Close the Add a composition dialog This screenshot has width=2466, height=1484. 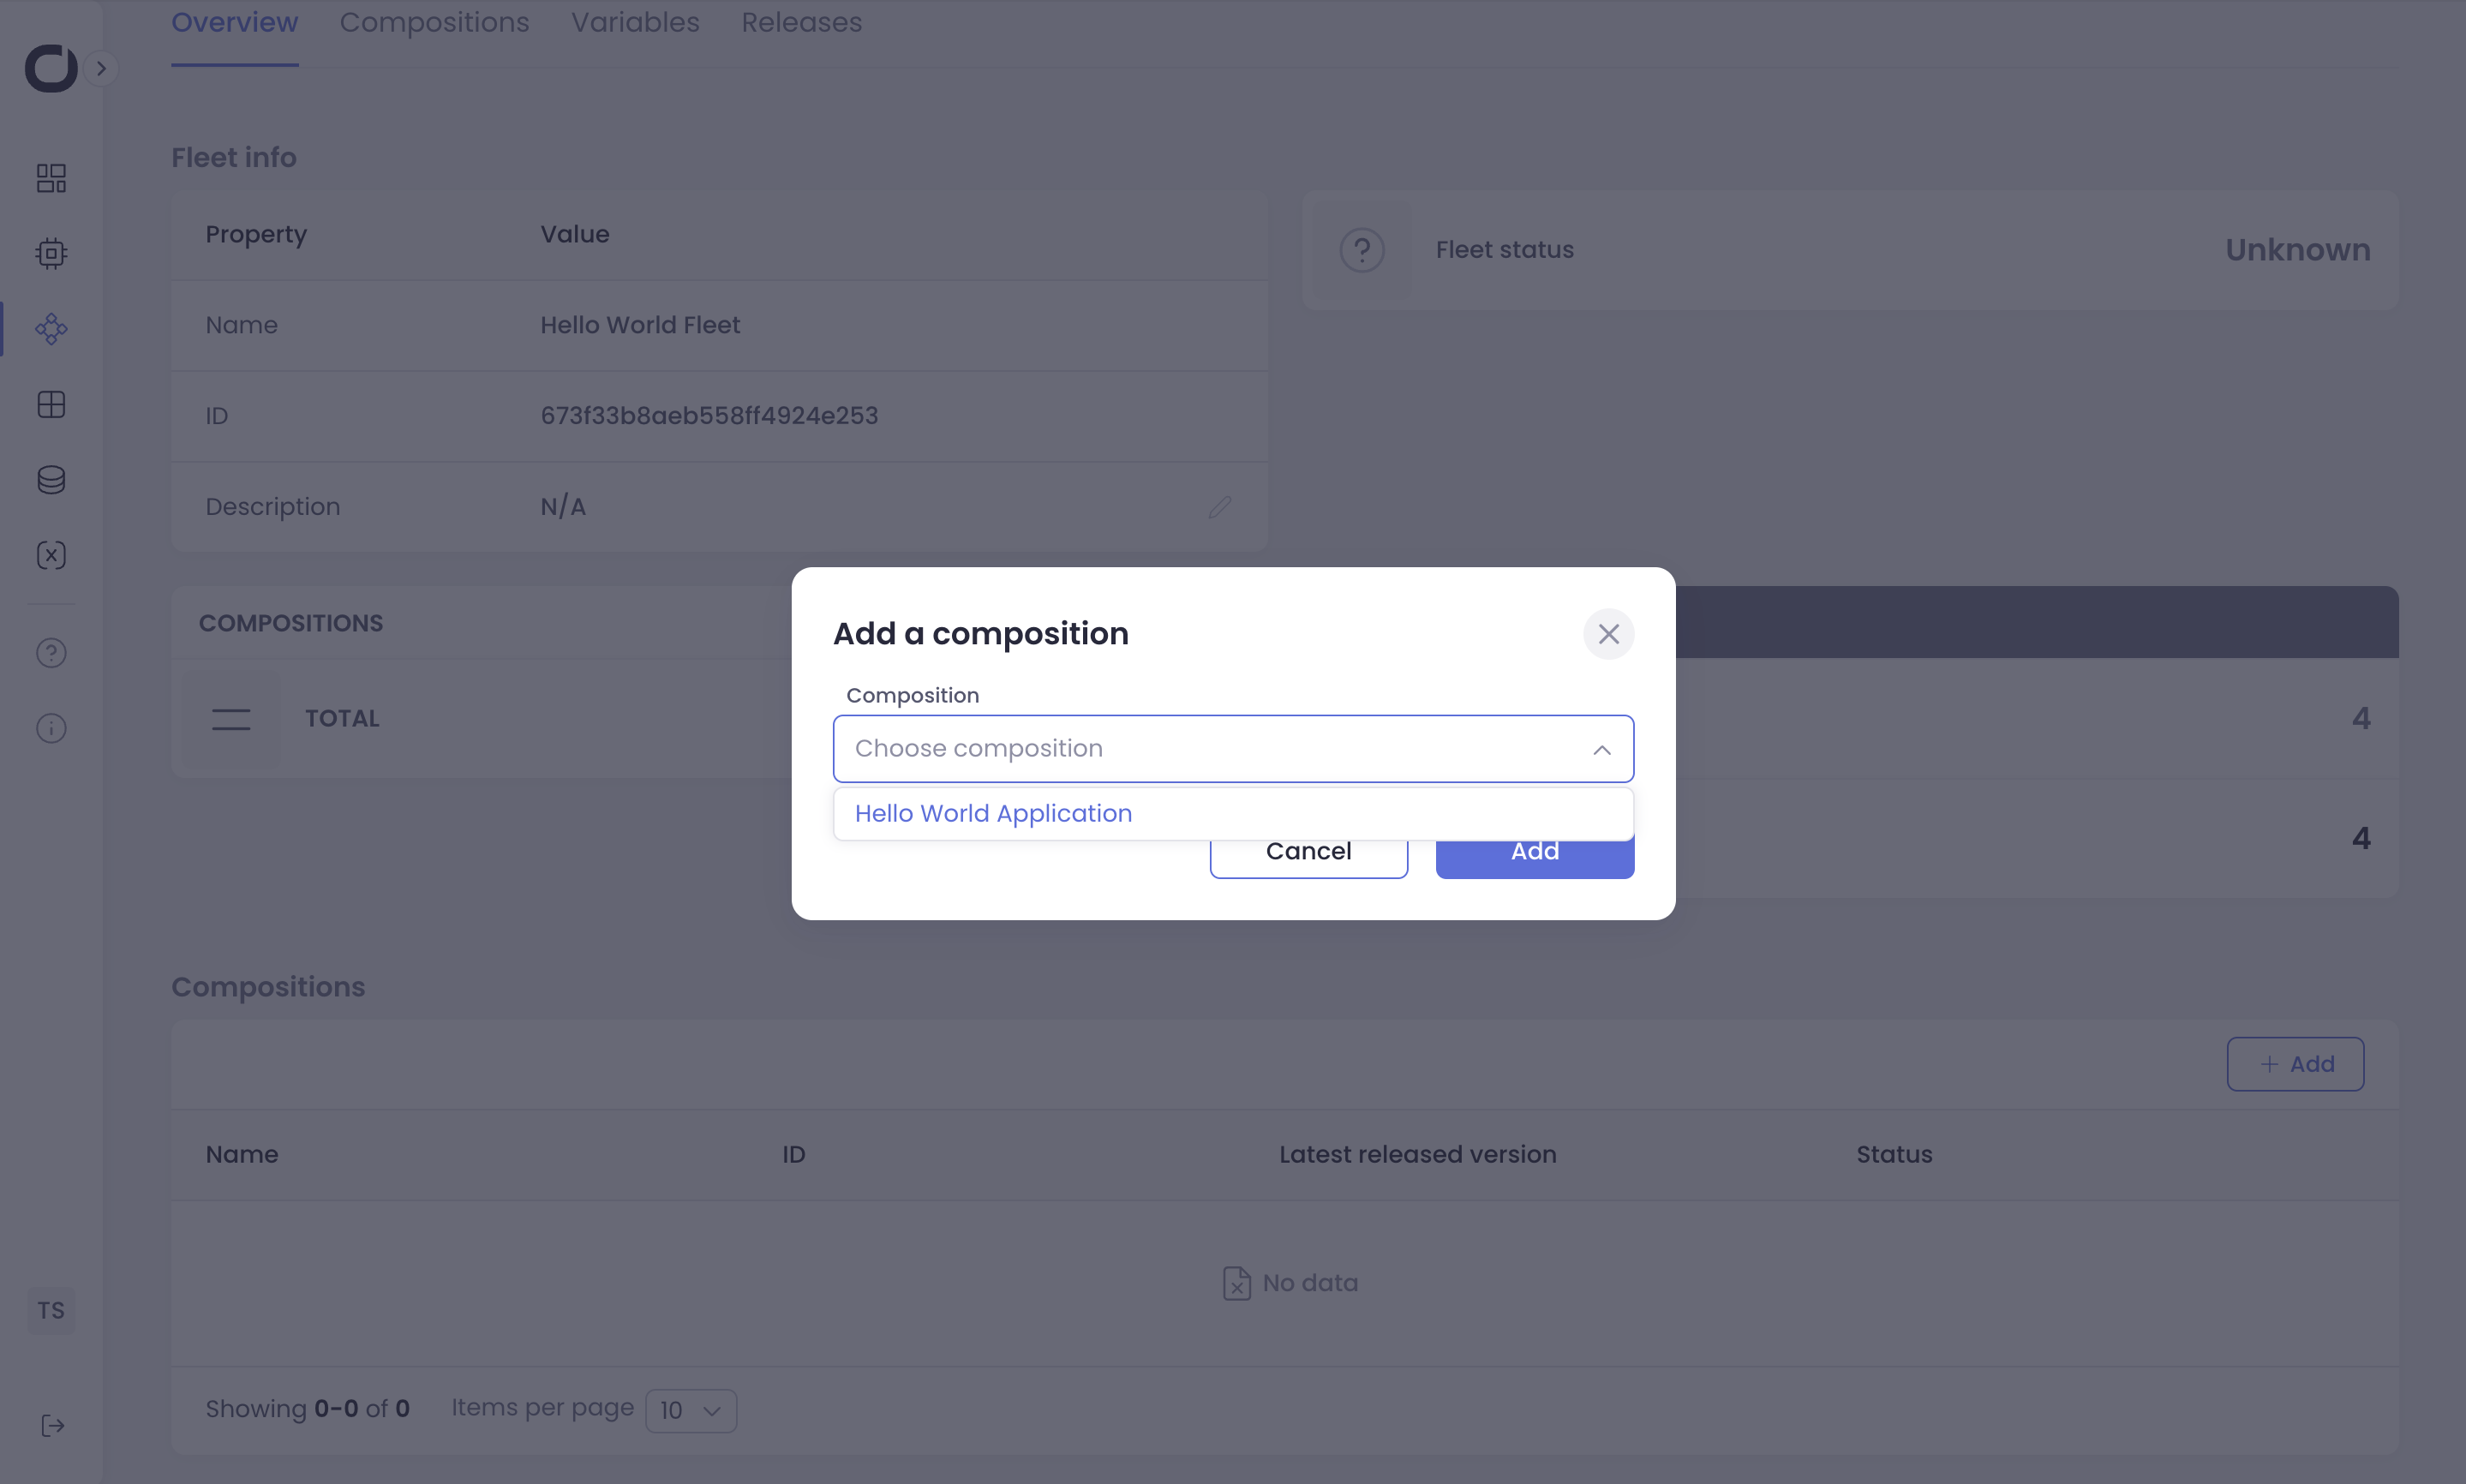(x=1608, y=634)
